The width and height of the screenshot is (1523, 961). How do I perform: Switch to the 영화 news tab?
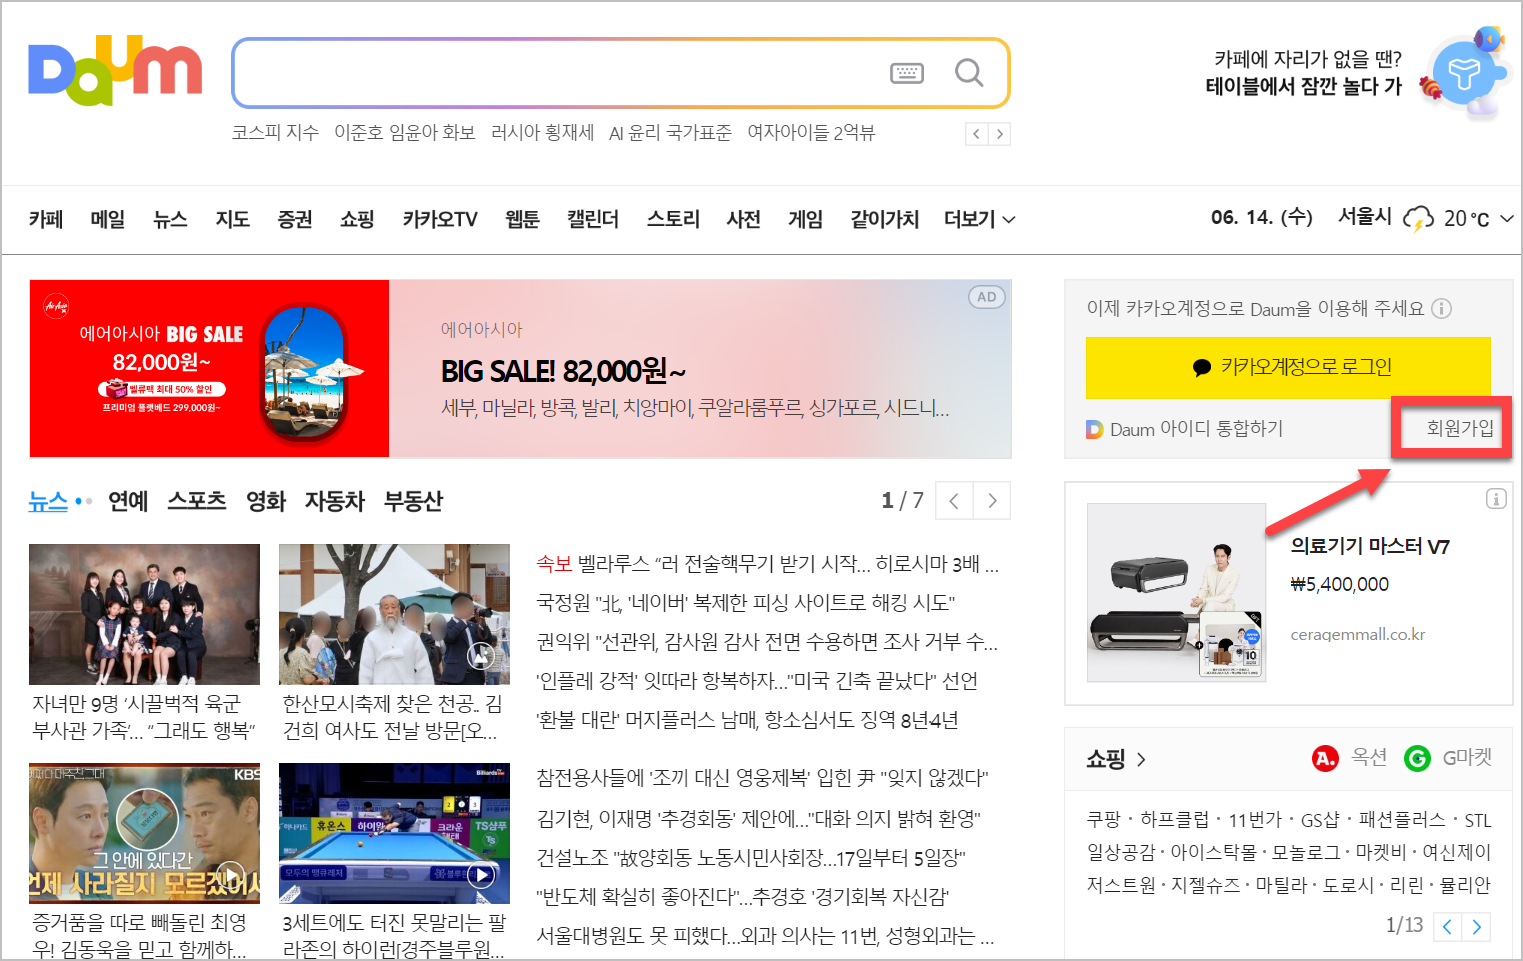pos(266,501)
